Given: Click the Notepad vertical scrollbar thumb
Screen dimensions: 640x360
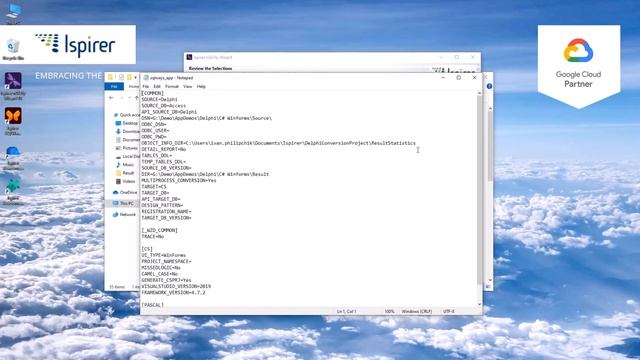Looking at the screenshot, I should point(479,190).
